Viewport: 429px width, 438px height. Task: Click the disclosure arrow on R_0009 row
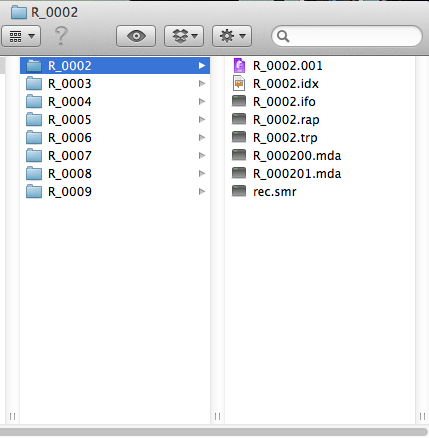pyautogui.click(x=202, y=192)
